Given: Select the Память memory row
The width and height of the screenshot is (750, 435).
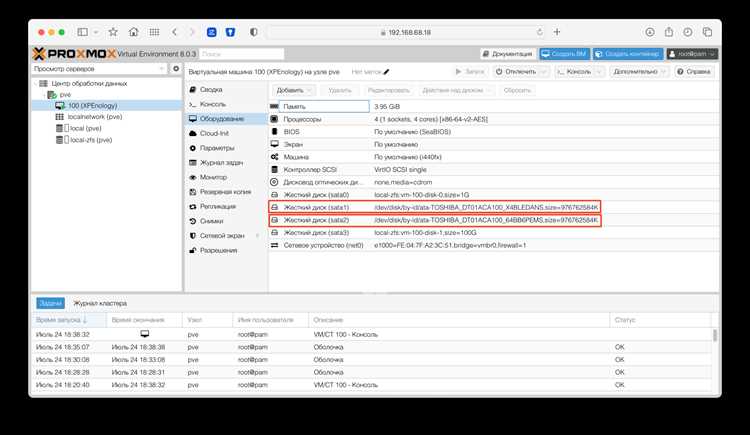Looking at the screenshot, I should (494, 106).
